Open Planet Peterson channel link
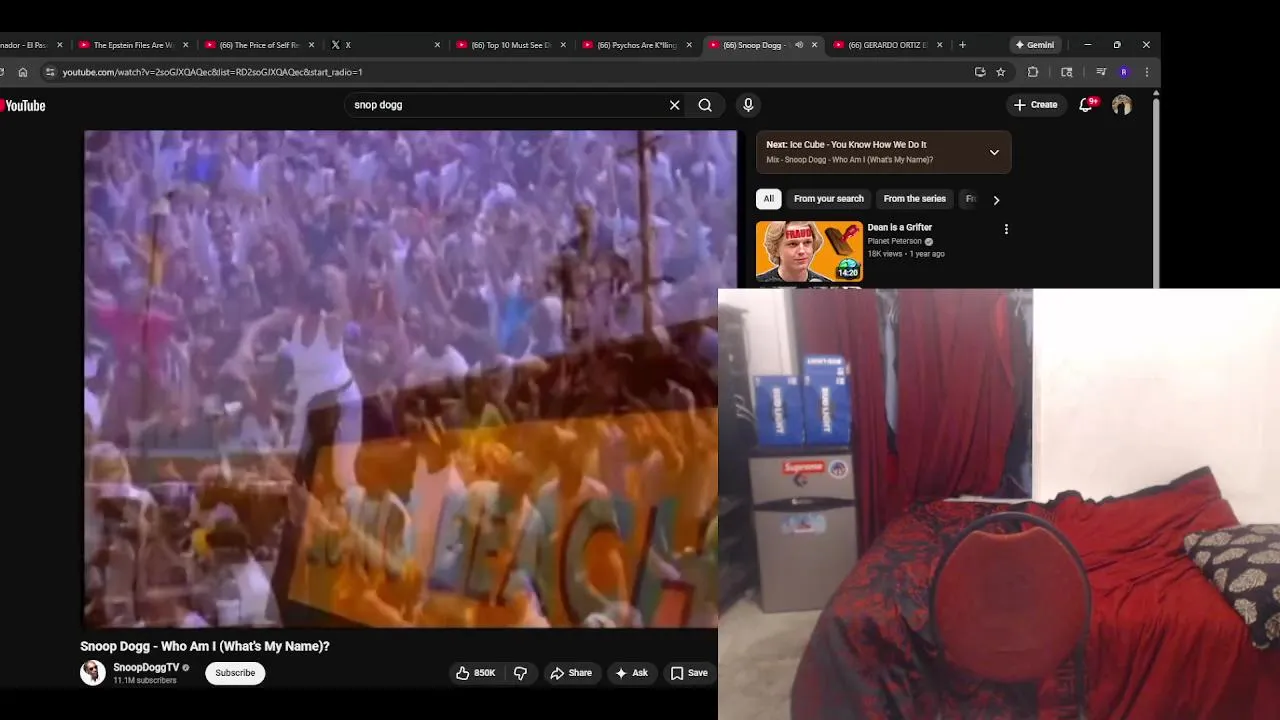This screenshot has height=720, width=1280. [x=894, y=241]
